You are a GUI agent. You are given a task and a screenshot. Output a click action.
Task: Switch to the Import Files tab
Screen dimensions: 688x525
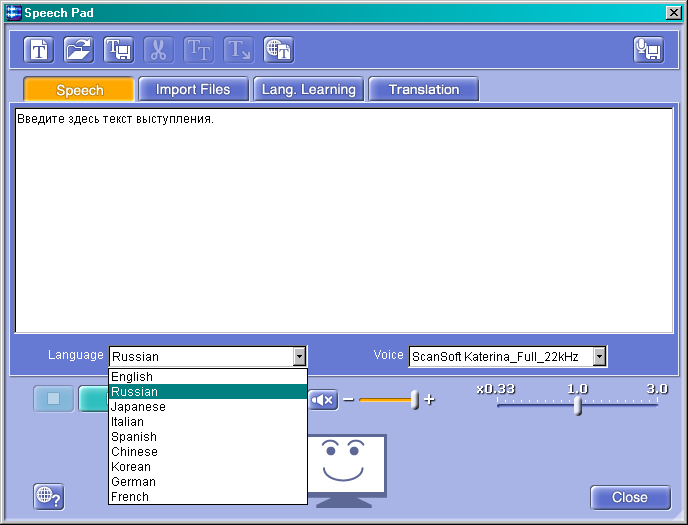click(x=193, y=90)
